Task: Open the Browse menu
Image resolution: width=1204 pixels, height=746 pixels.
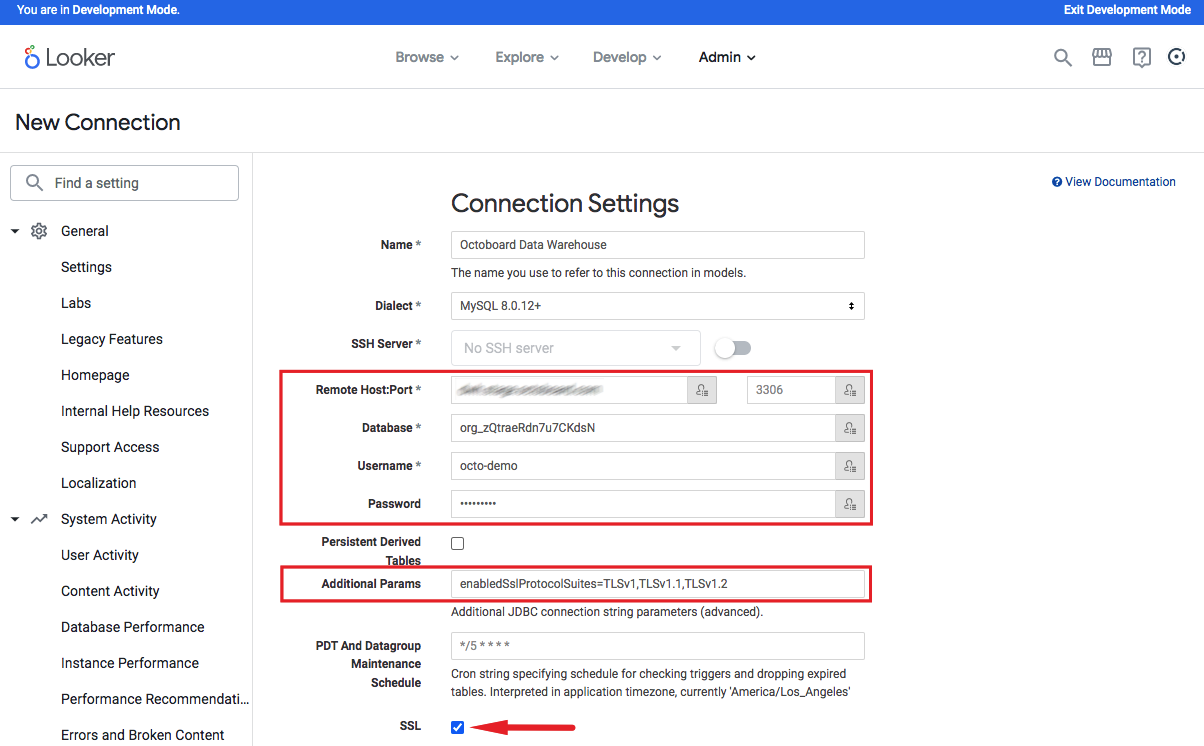Action: [427, 57]
